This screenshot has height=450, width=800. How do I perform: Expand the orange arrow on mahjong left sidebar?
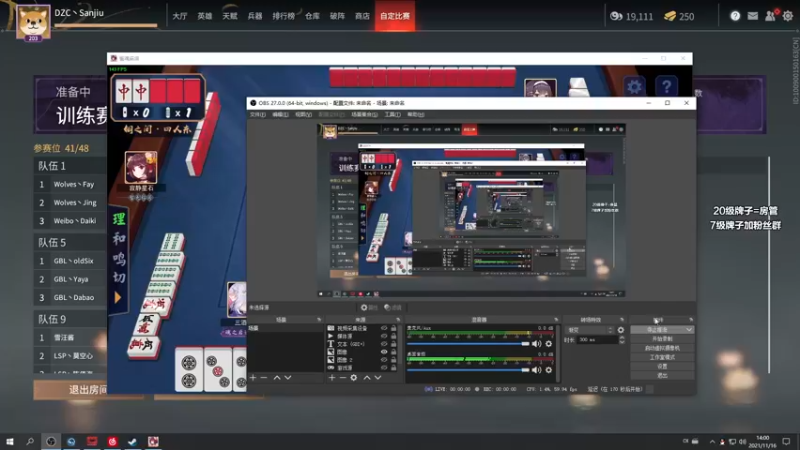118,297
